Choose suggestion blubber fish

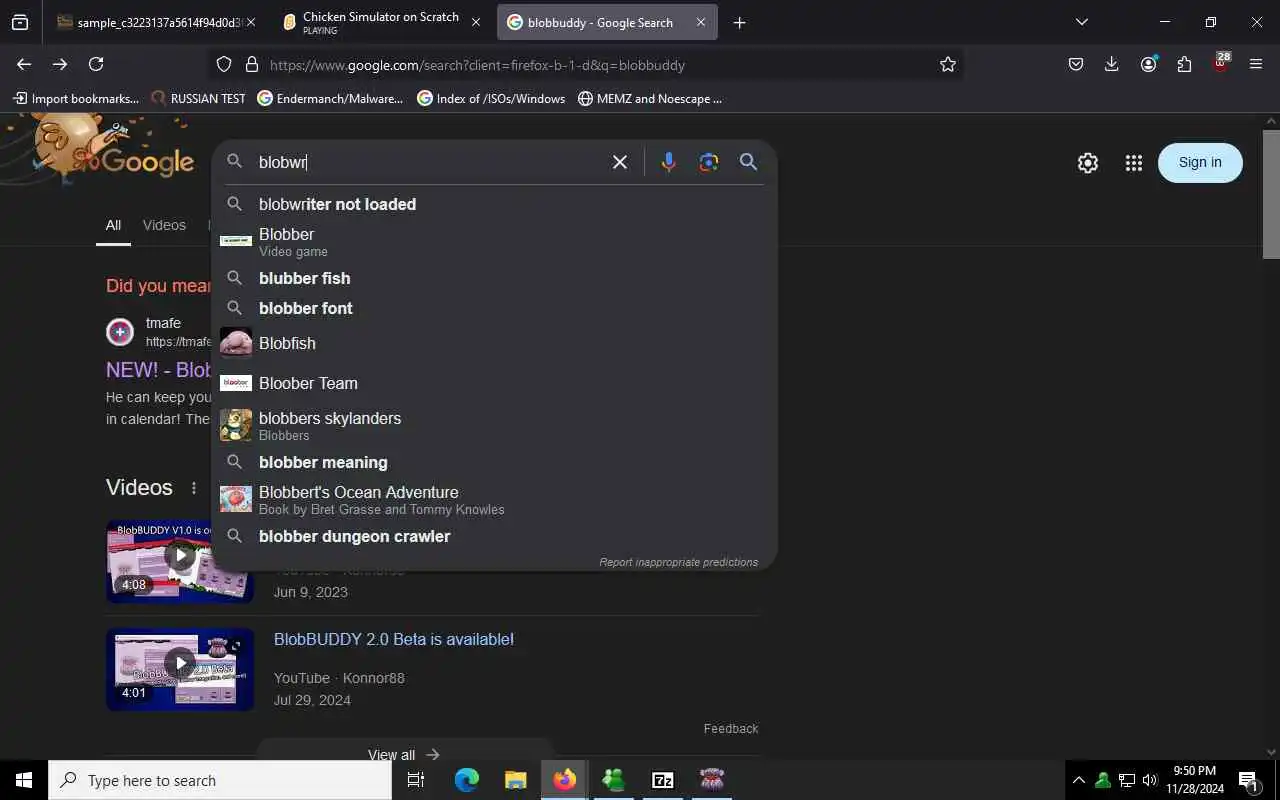pyautogui.click(x=494, y=278)
